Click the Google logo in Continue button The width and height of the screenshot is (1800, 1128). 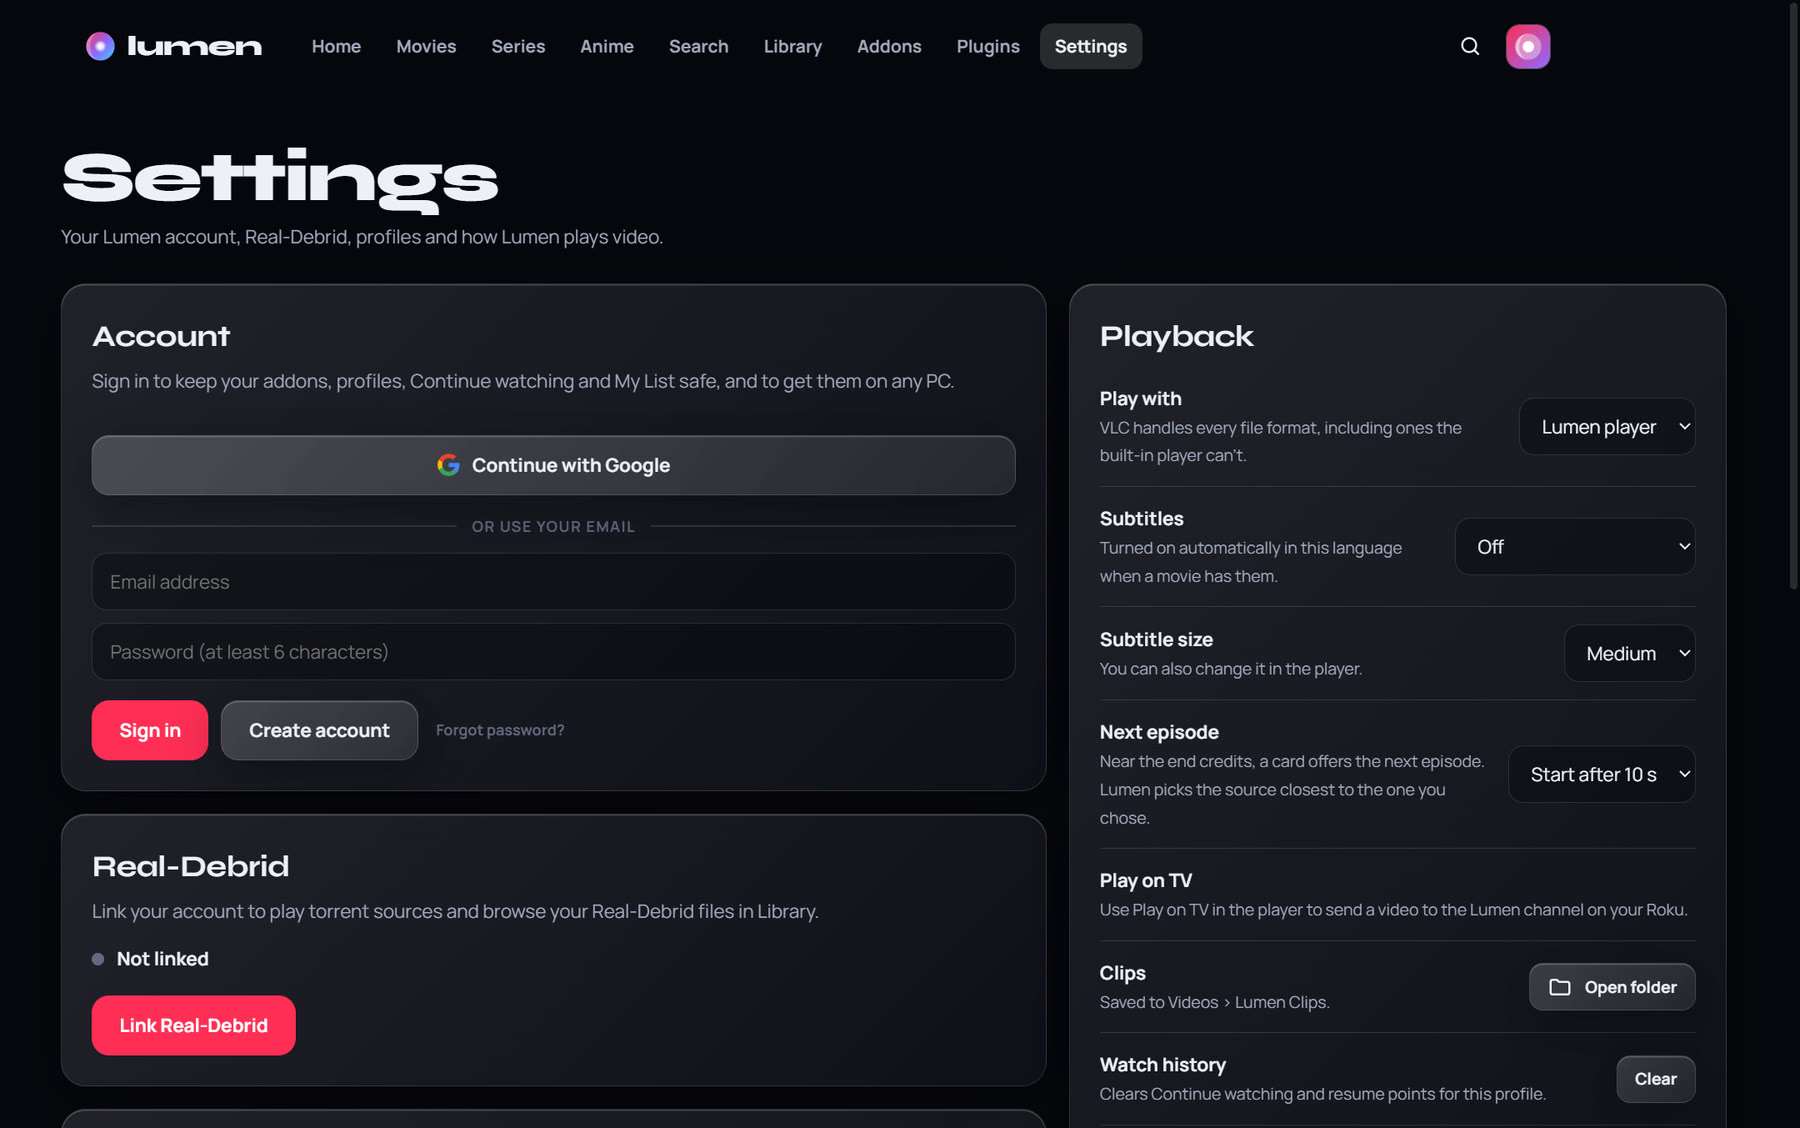448,465
